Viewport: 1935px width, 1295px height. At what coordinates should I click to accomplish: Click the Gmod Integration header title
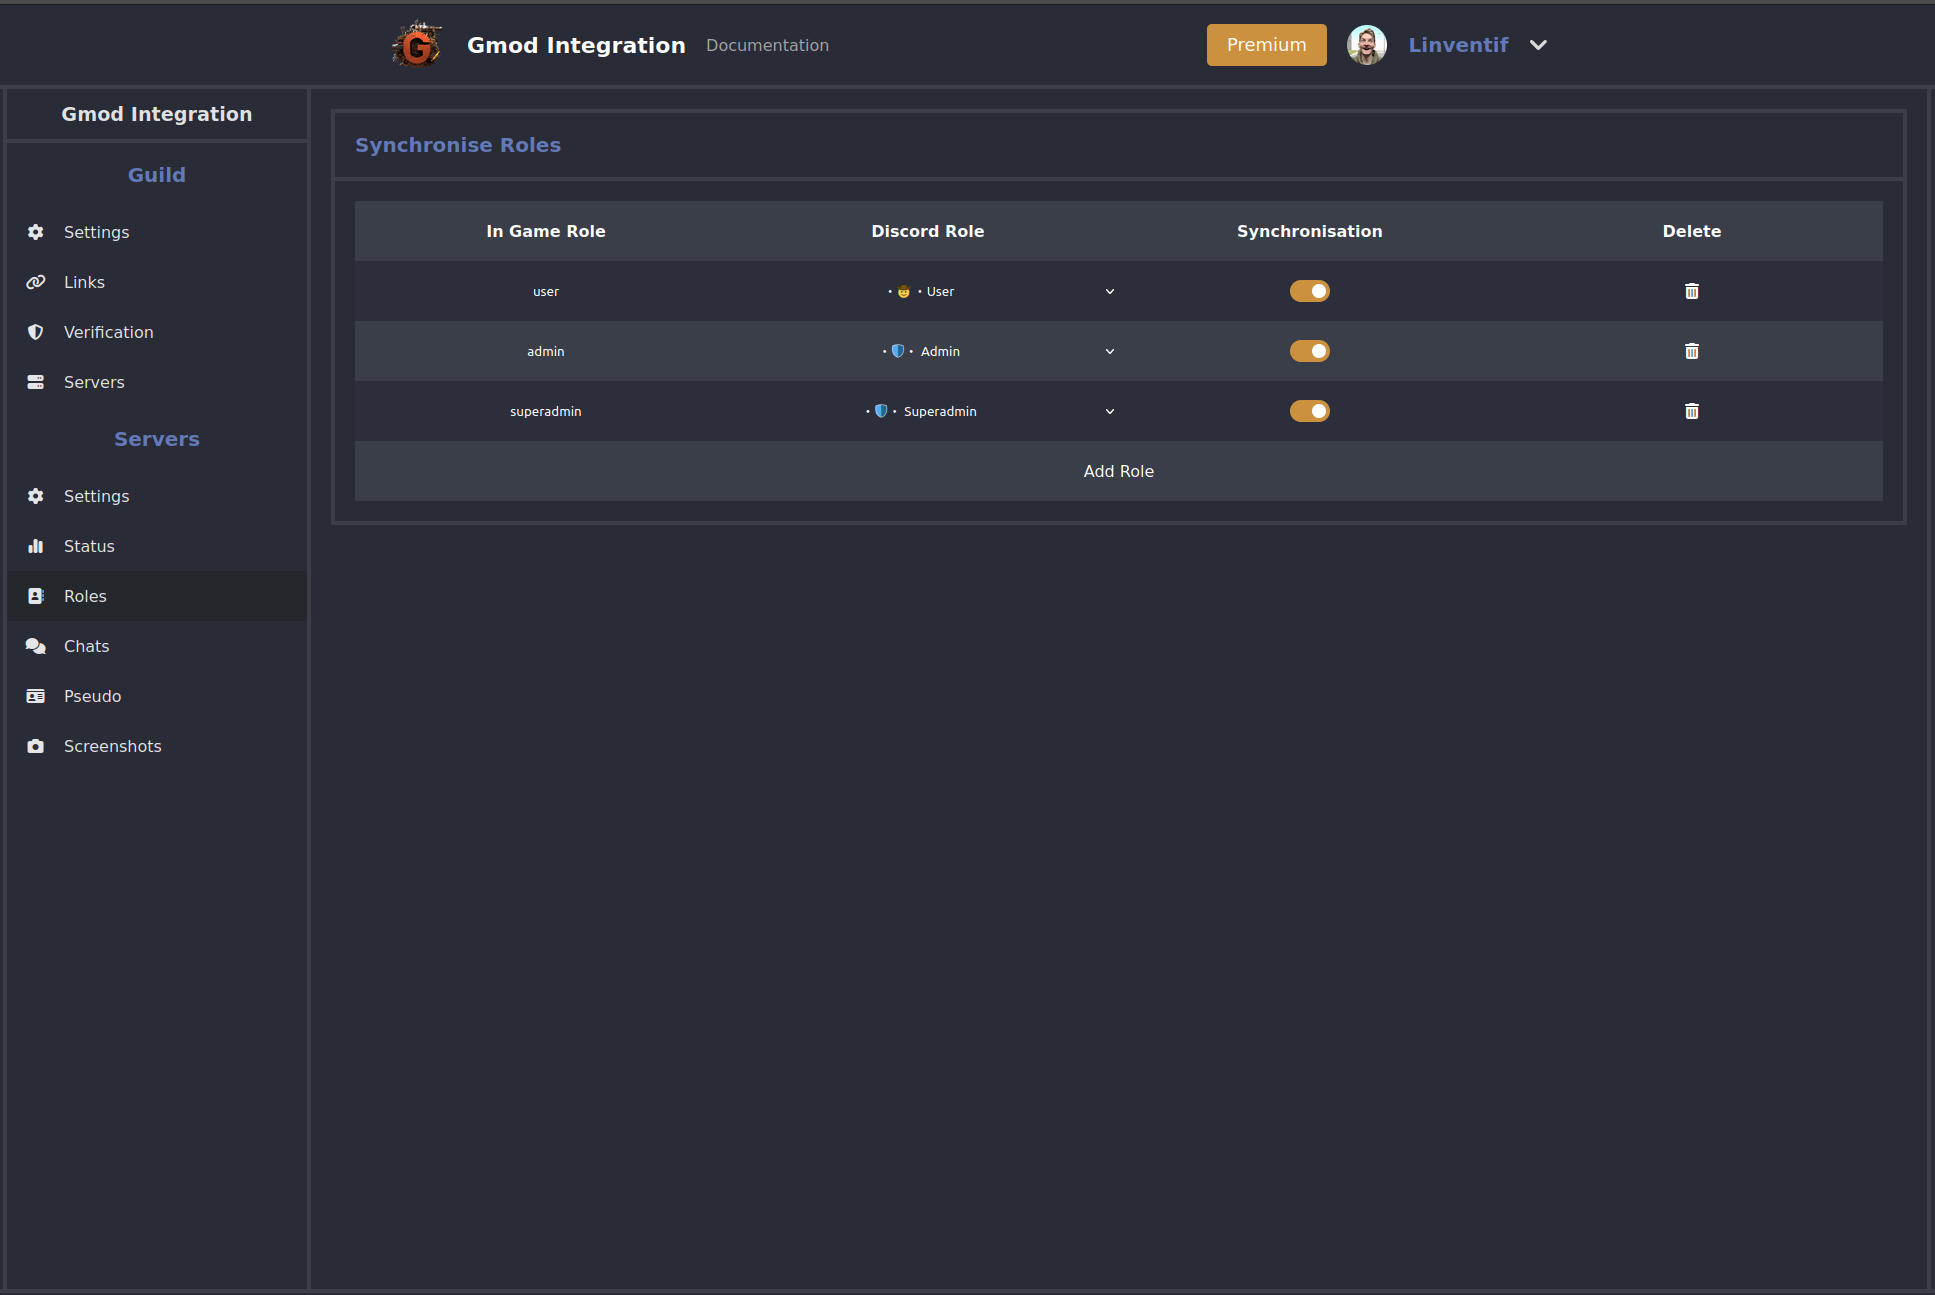(576, 45)
